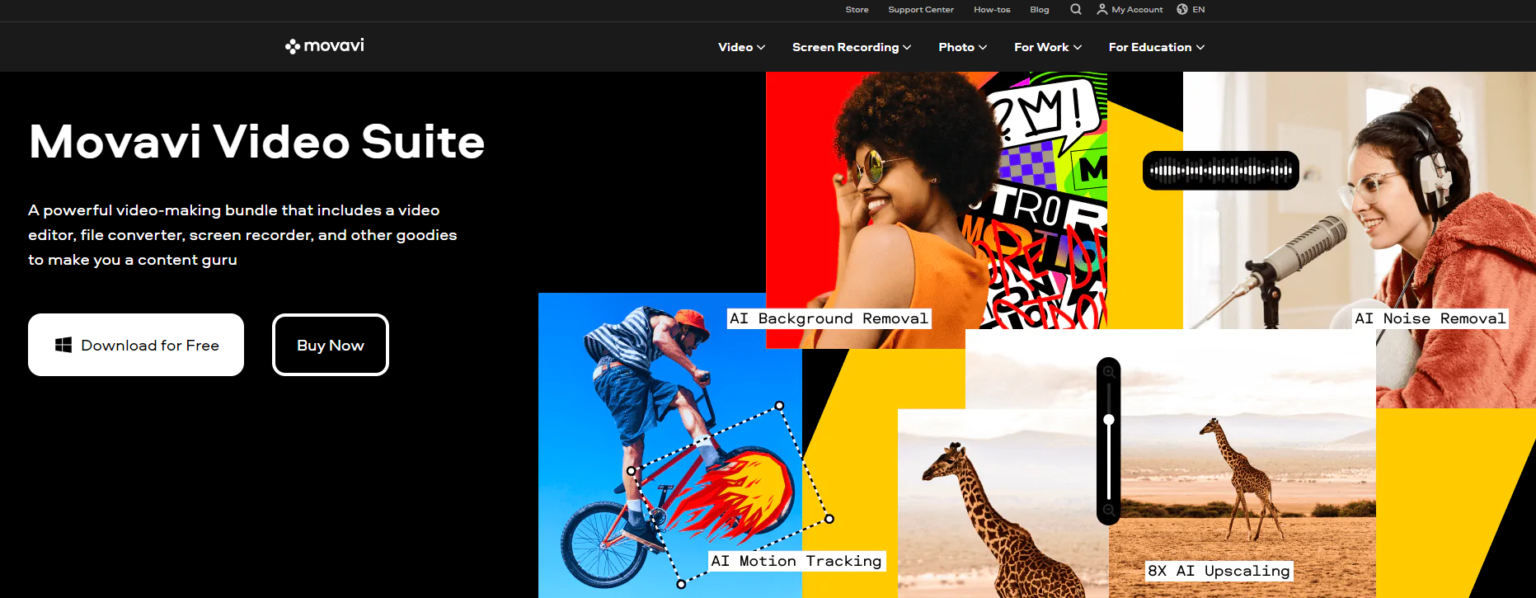The width and height of the screenshot is (1536, 598).
Task: Open the search magnifier icon
Action: (1076, 9)
